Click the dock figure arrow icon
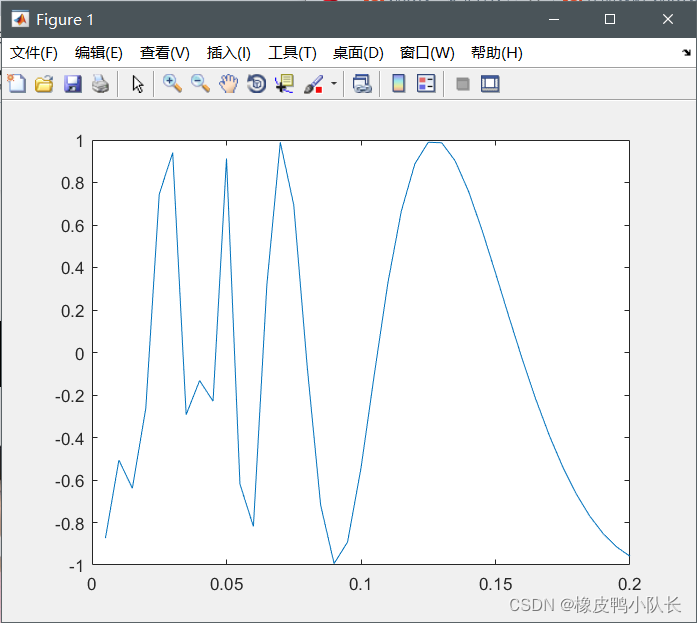Viewport: 697px width, 623px height. point(686,52)
